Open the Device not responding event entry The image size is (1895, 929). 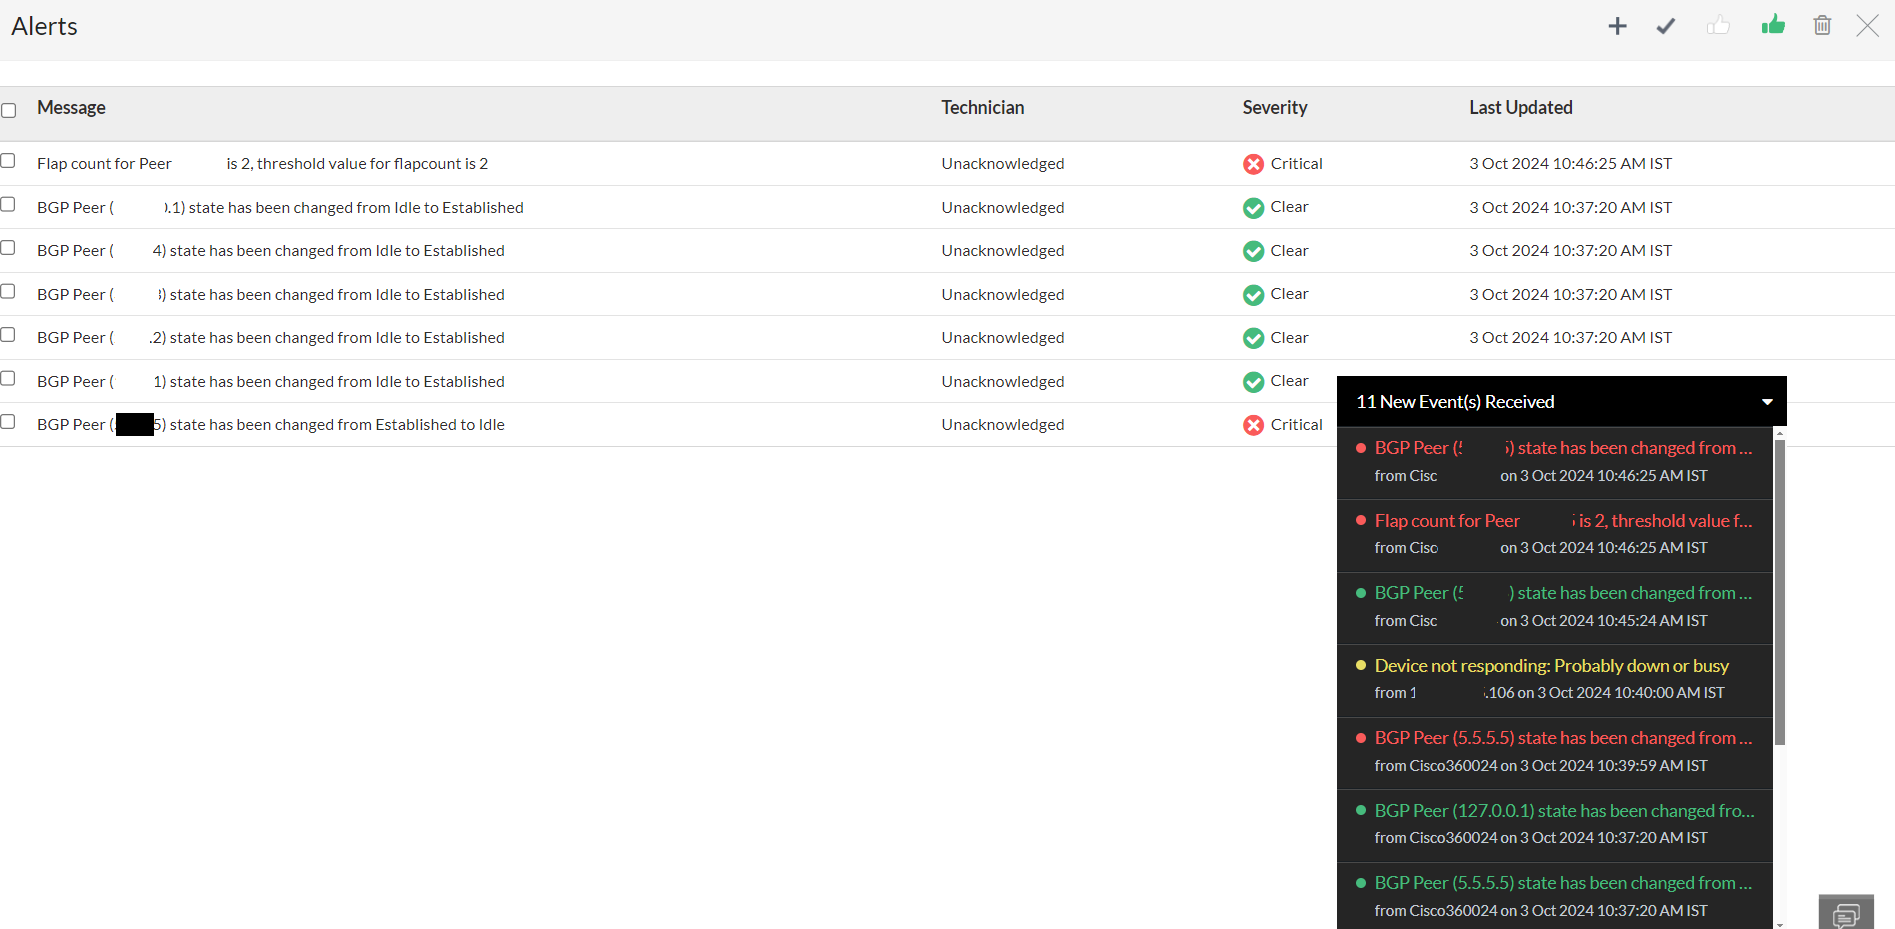pos(1552,665)
